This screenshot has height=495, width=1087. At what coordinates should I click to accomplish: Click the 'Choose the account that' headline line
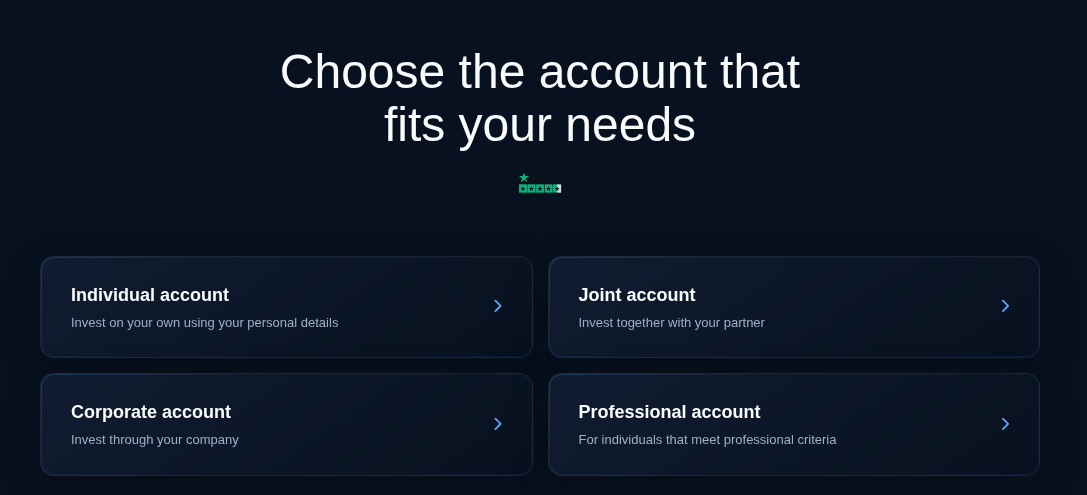click(x=540, y=71)
